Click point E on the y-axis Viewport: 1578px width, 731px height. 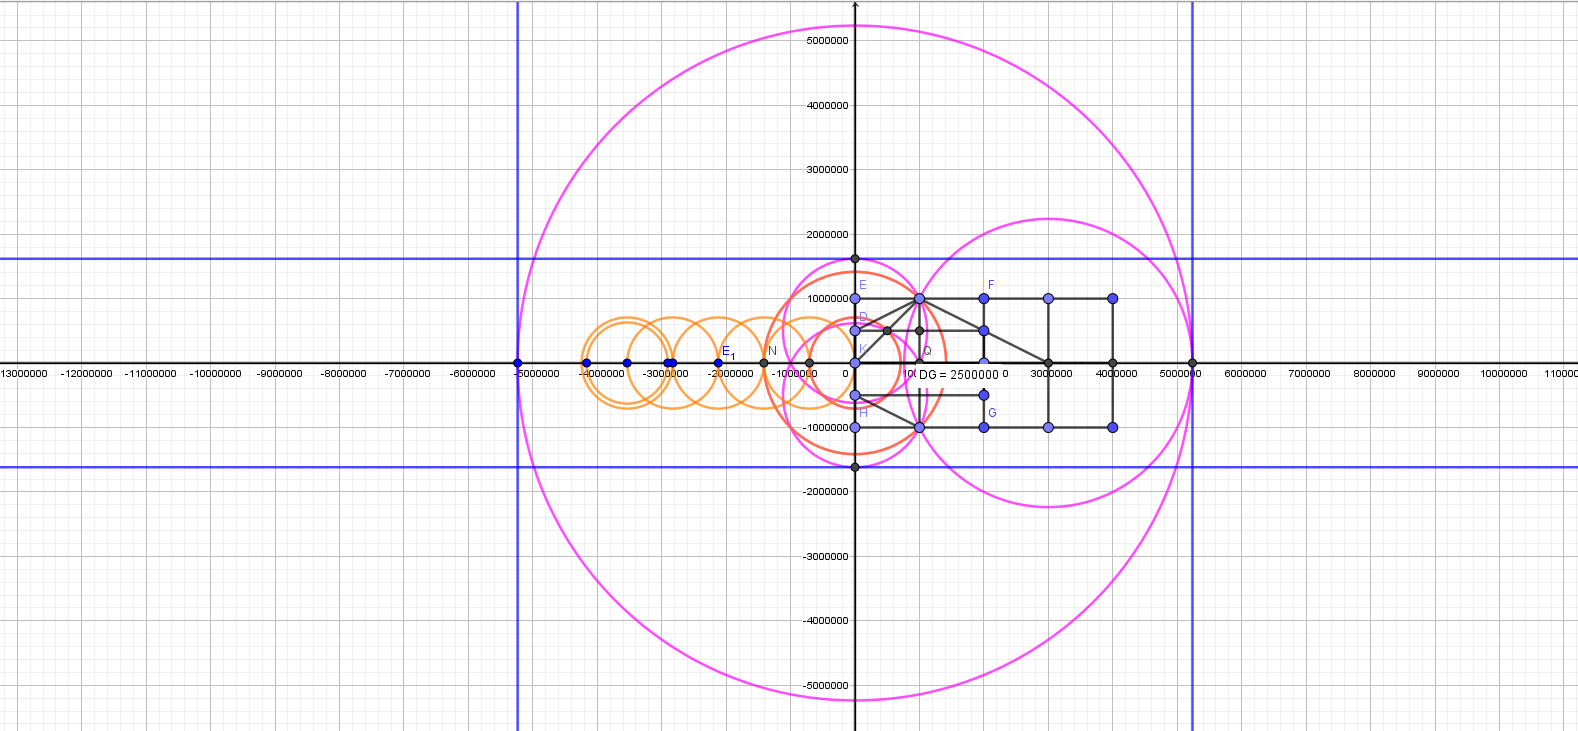(x=855, y=299)
